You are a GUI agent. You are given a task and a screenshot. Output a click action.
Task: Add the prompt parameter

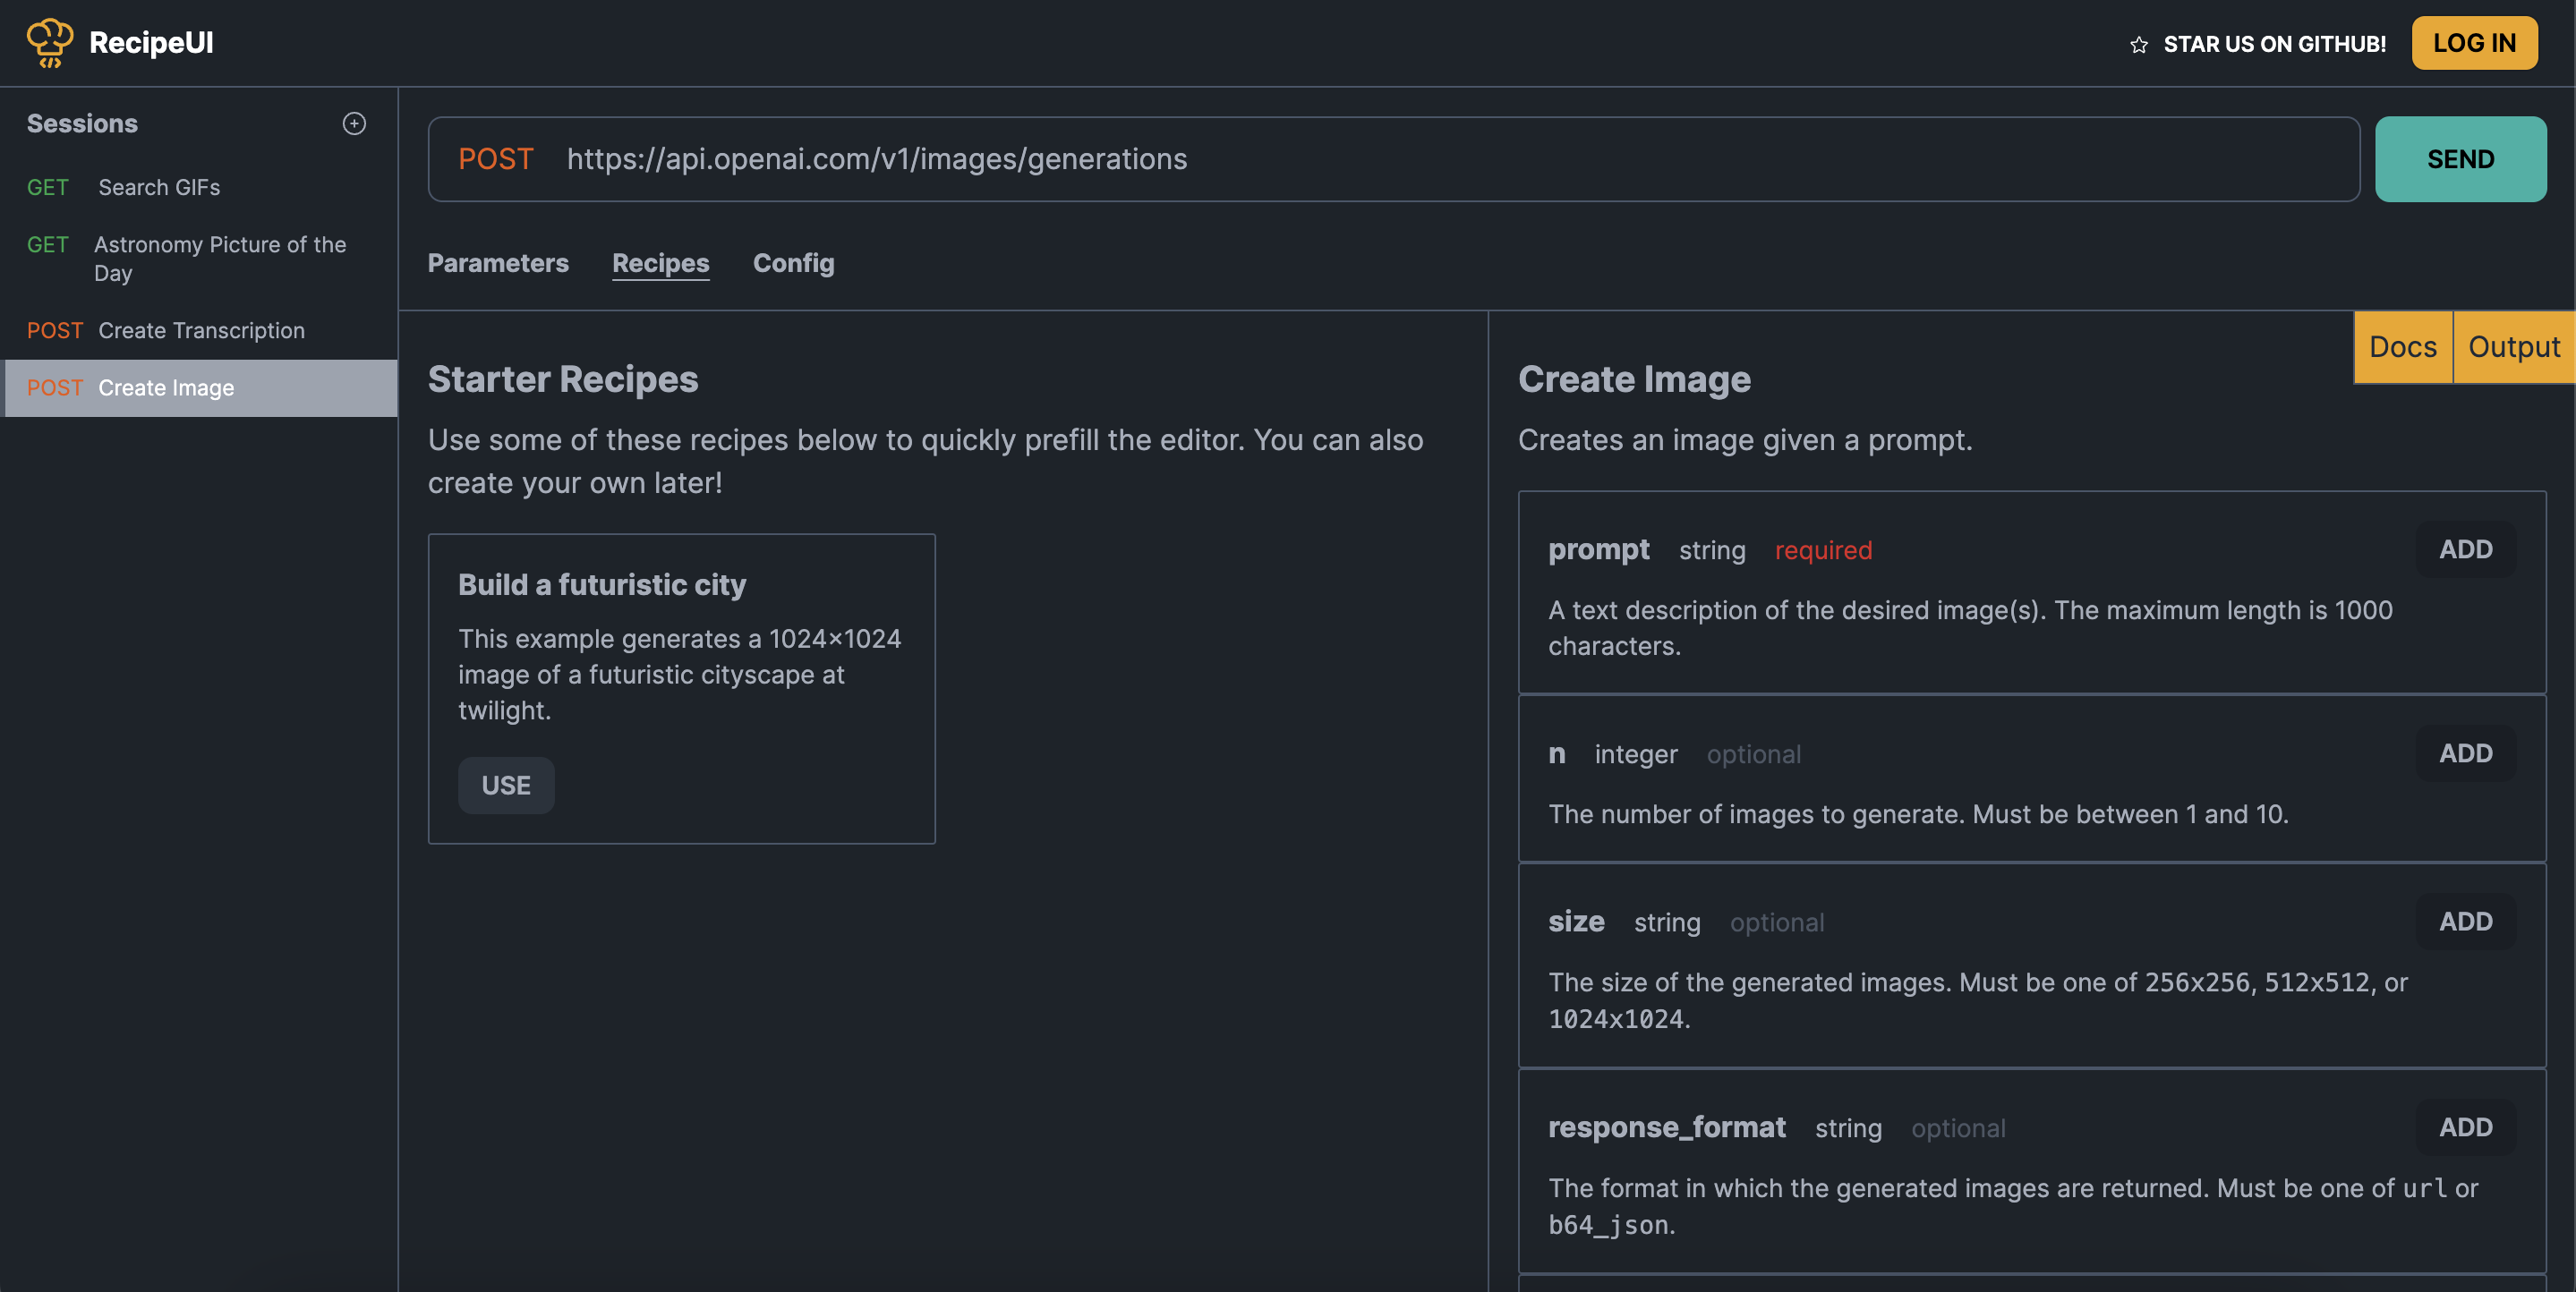2464,549
